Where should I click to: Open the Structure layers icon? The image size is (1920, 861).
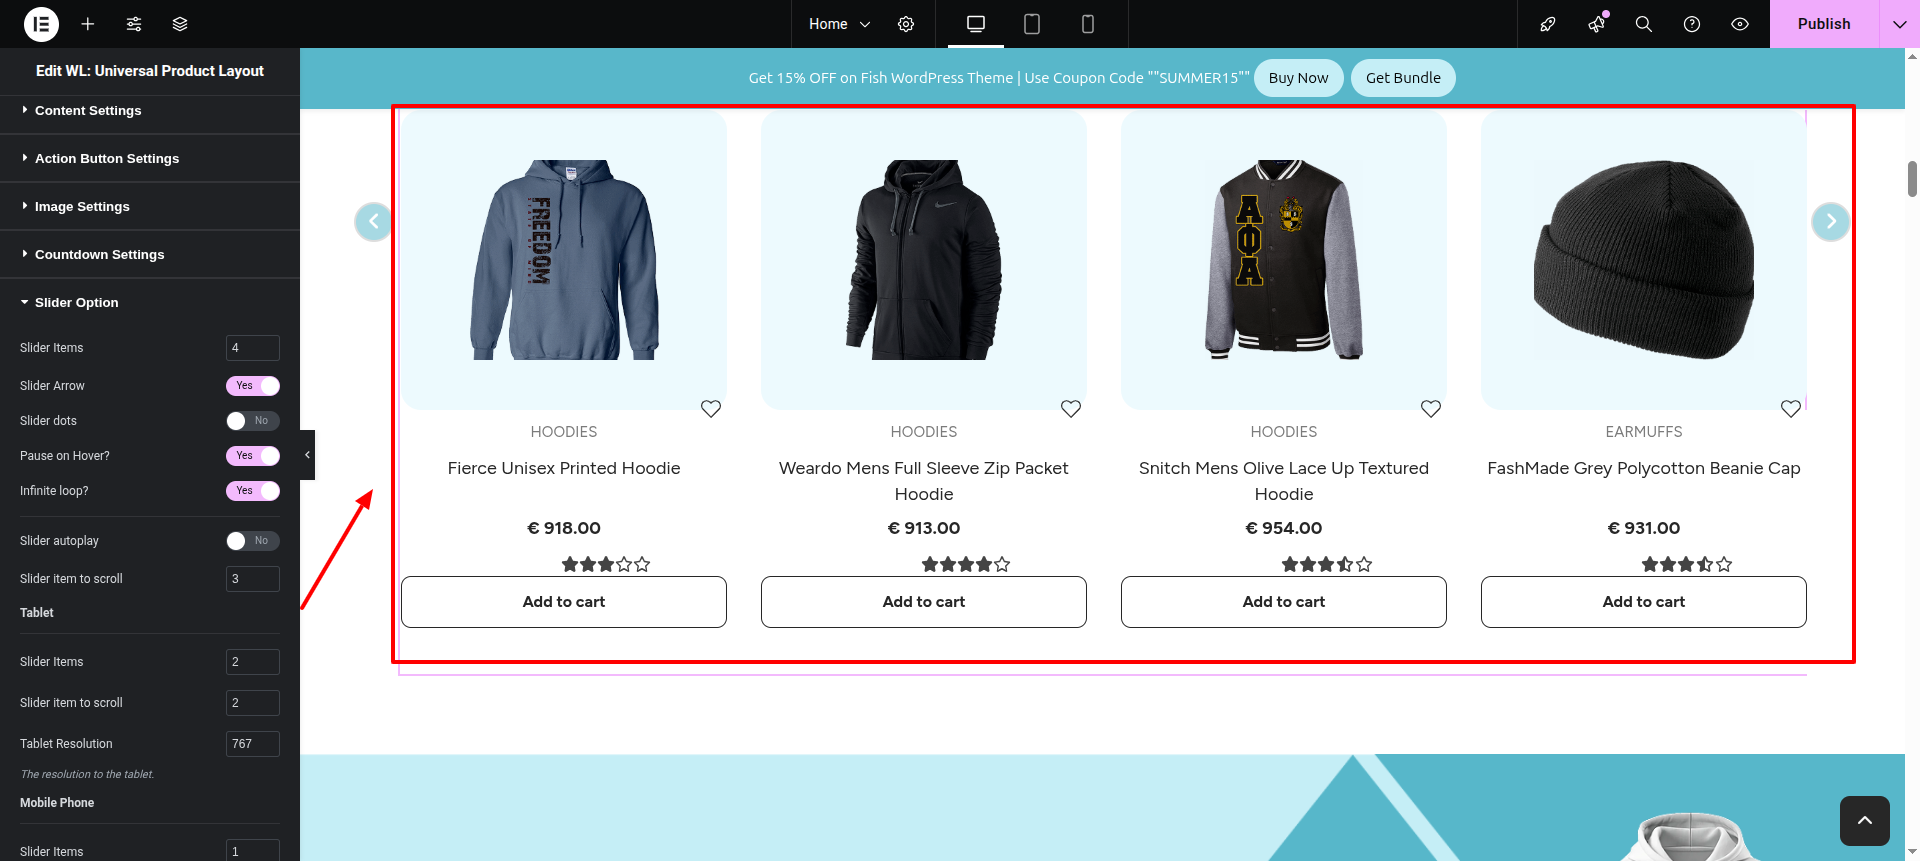(x=180, y=24)
